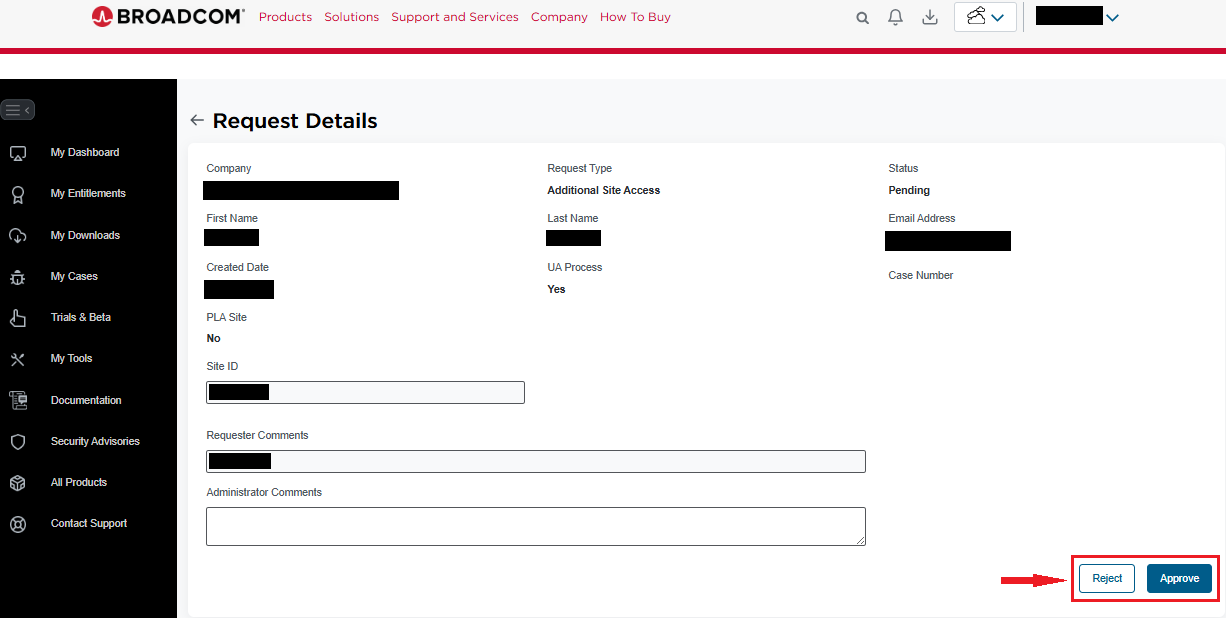Screen dimensions: 1226x618
Task: Click the My Dashboard monitor icon
Action: (x=17, y=153)
